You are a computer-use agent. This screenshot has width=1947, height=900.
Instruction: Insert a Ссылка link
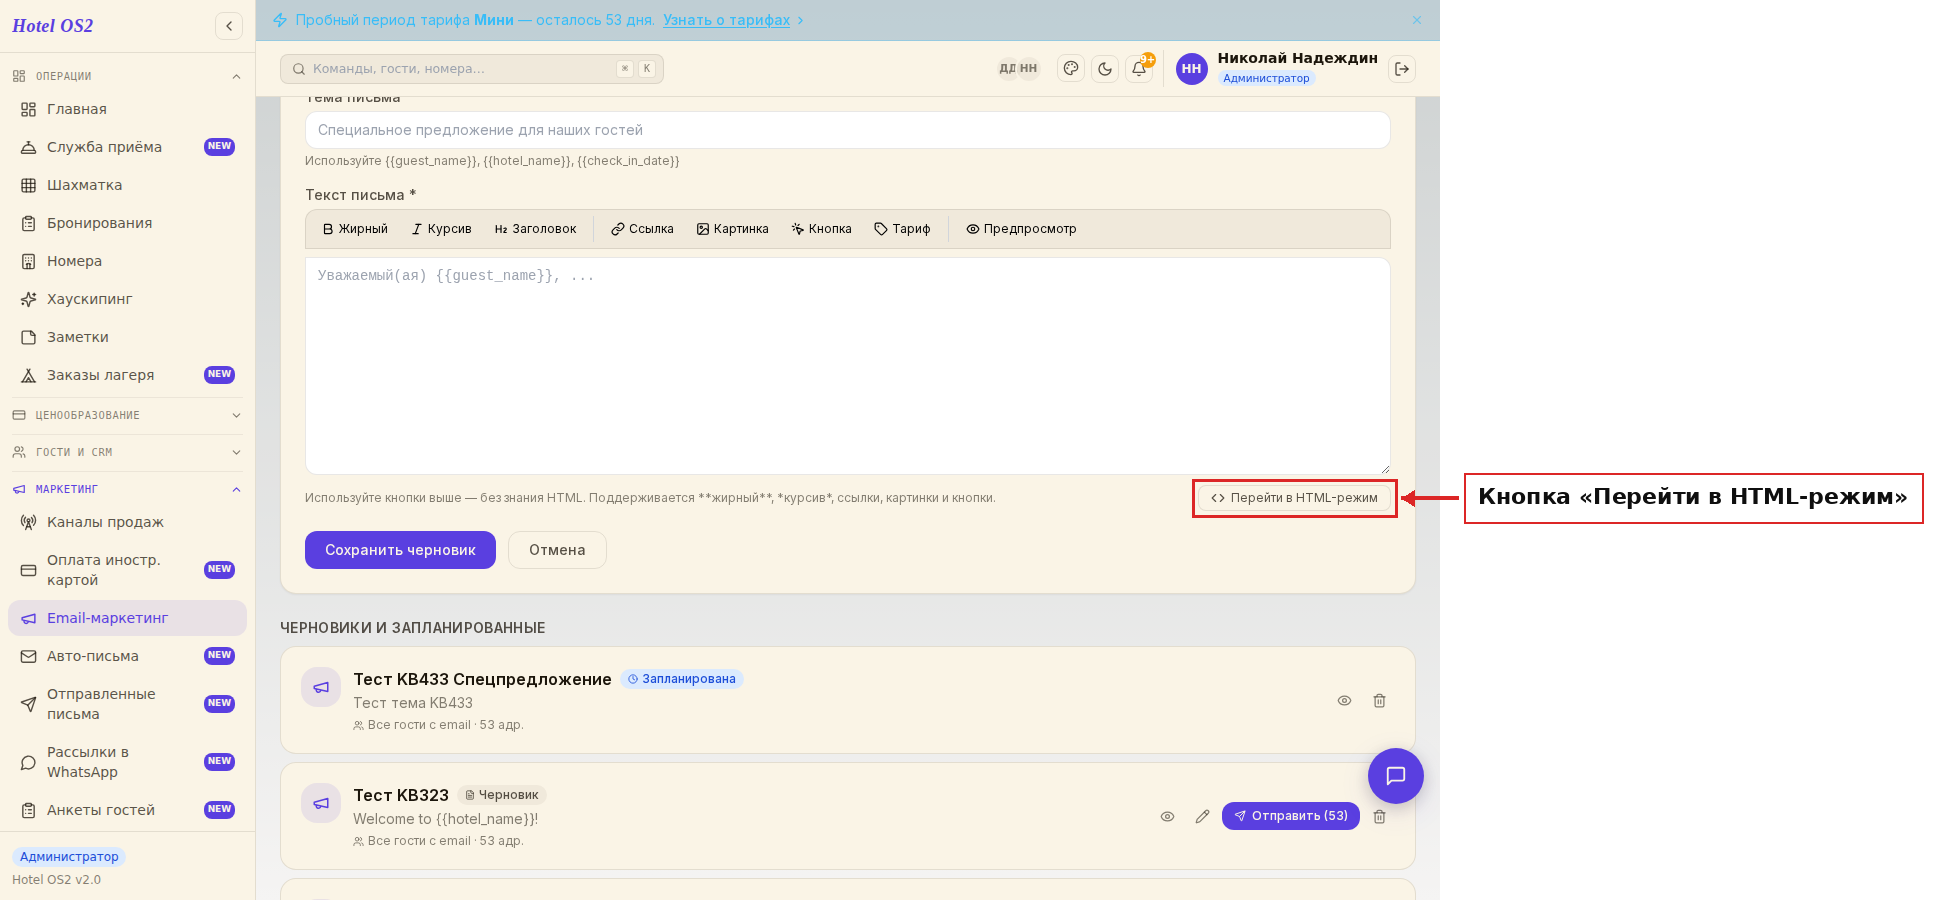tap(642, 229)
